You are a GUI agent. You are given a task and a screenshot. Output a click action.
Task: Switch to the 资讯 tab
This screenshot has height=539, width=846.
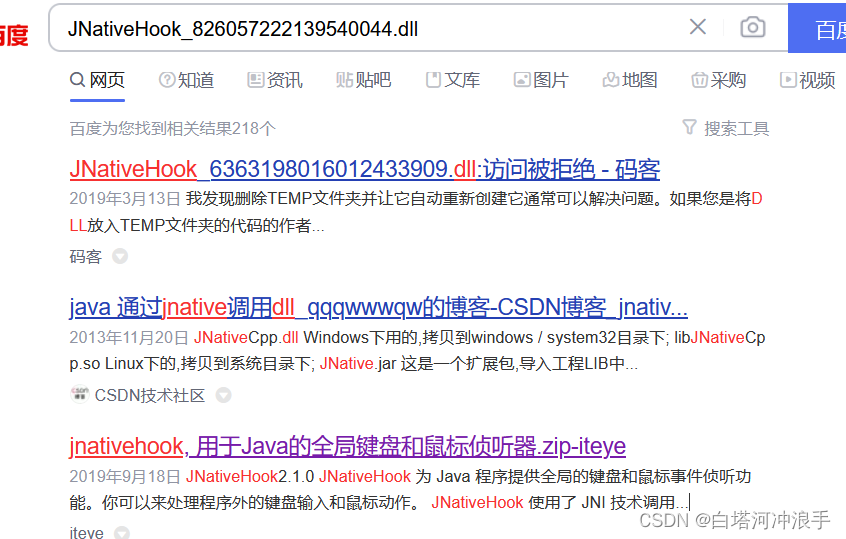pos(275,80)
